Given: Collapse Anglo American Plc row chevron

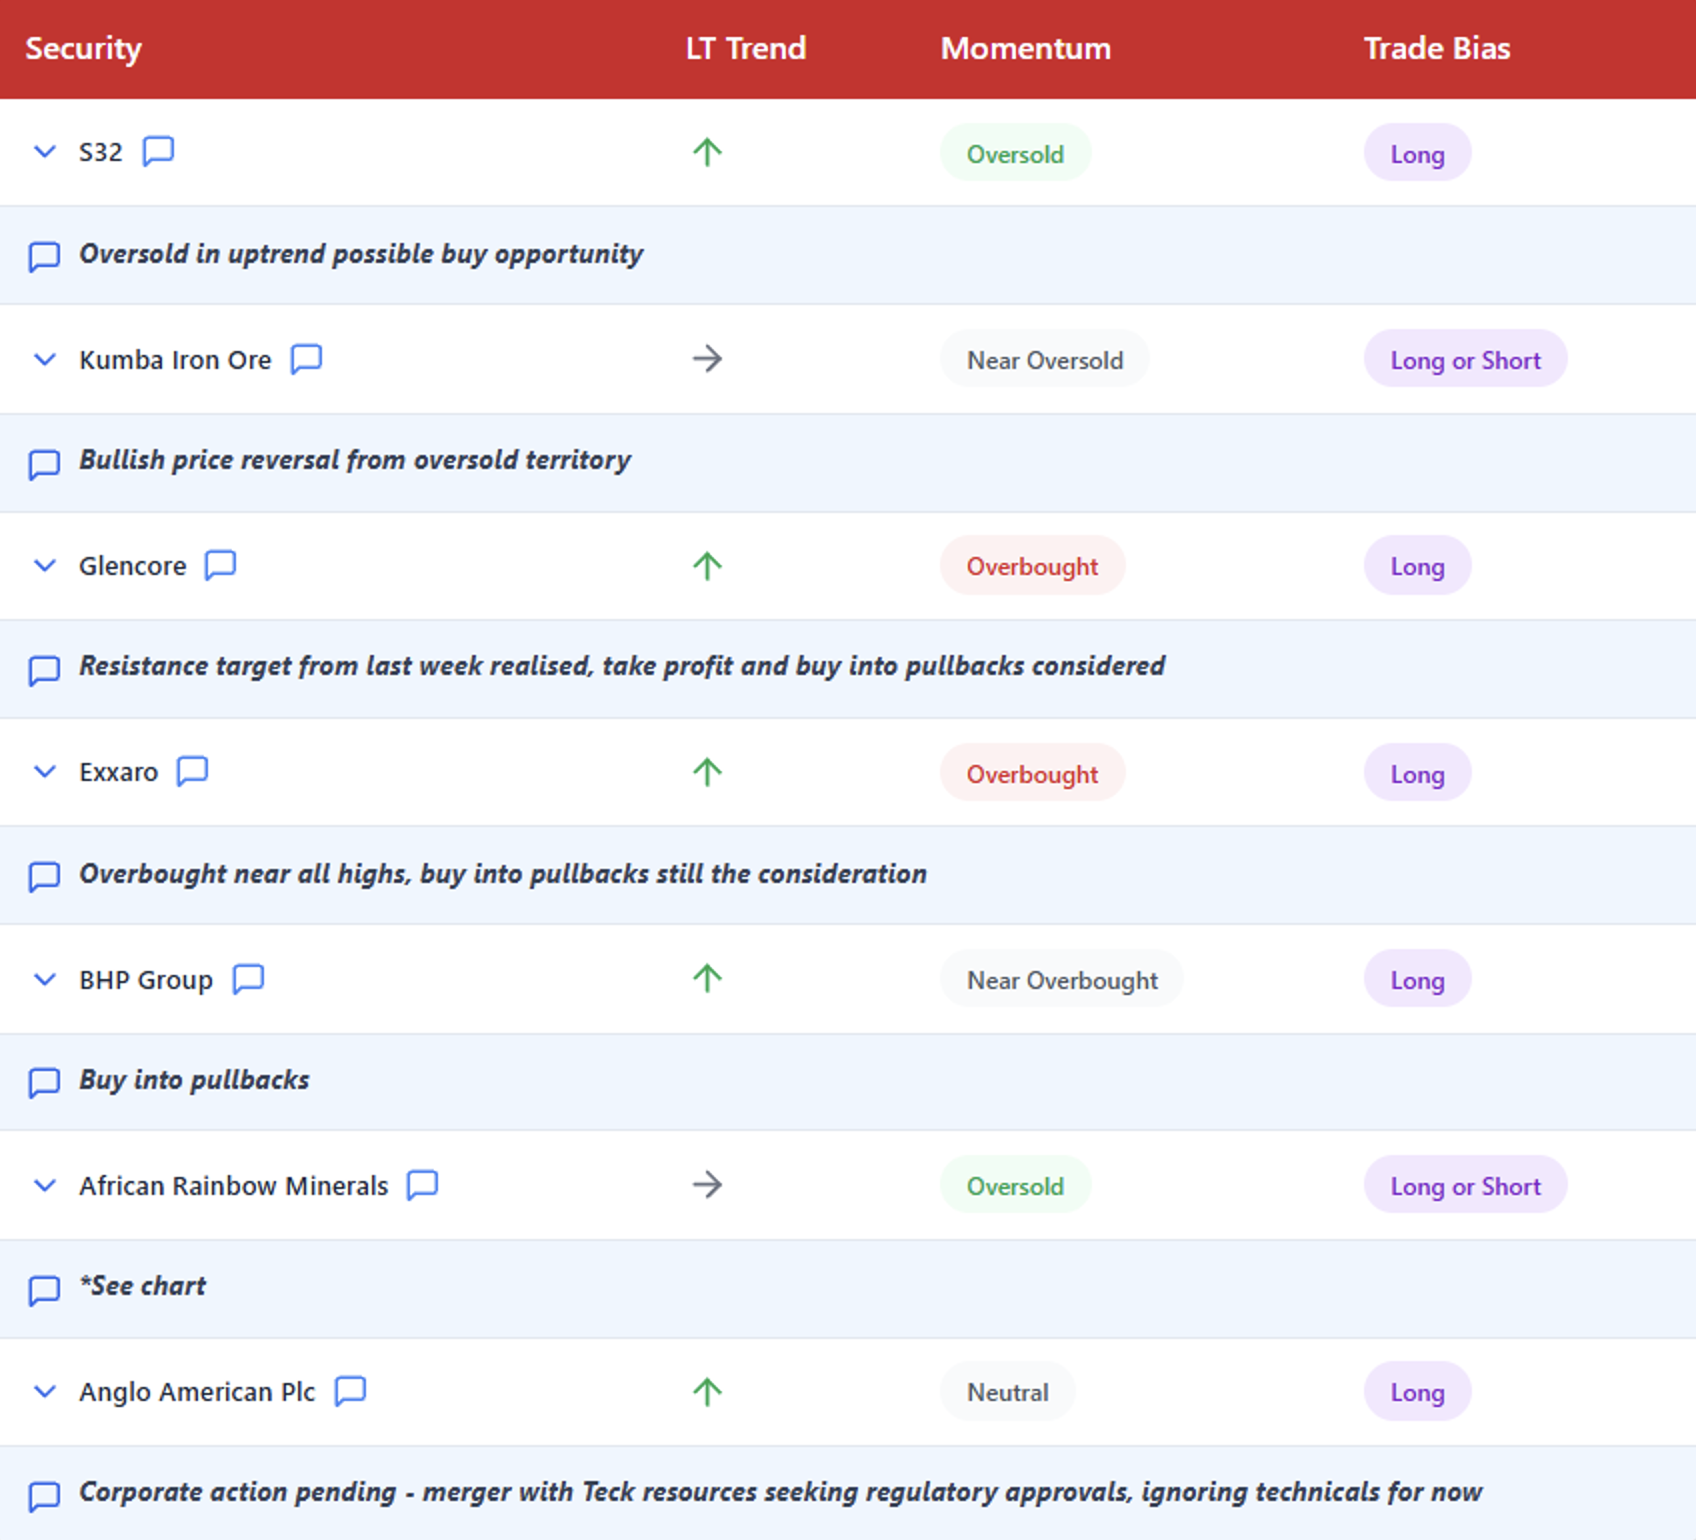Looking at the screenshot, I should [45, 1391].
